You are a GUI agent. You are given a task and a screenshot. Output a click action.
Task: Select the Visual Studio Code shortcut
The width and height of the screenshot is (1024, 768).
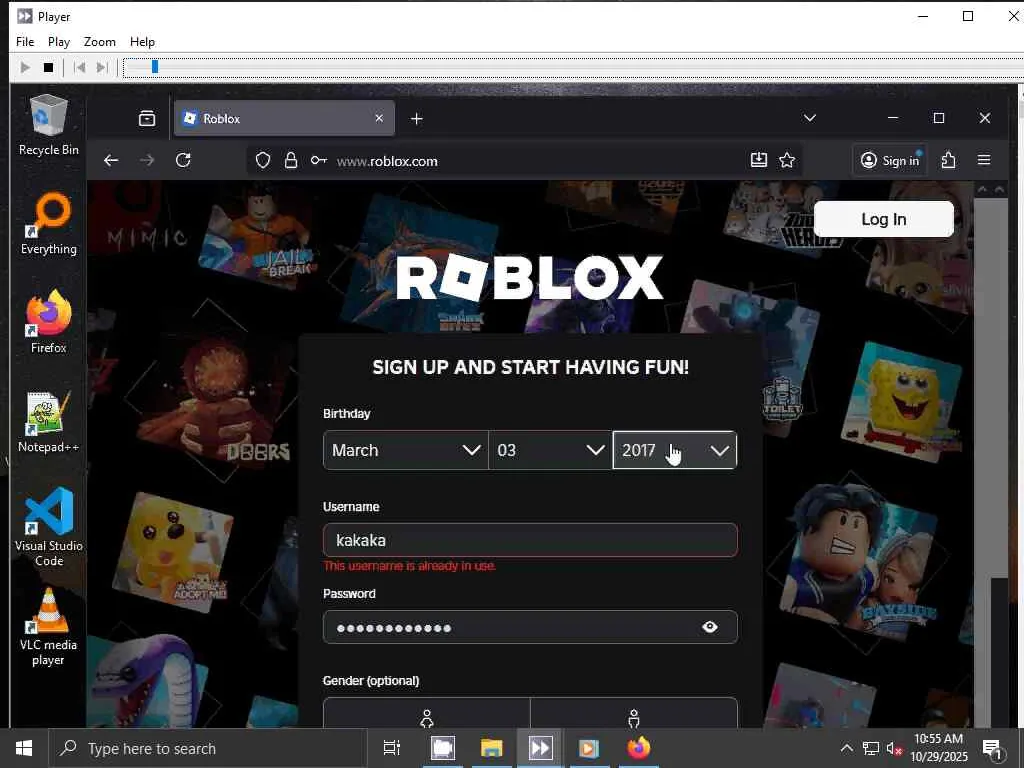[48, 528]
